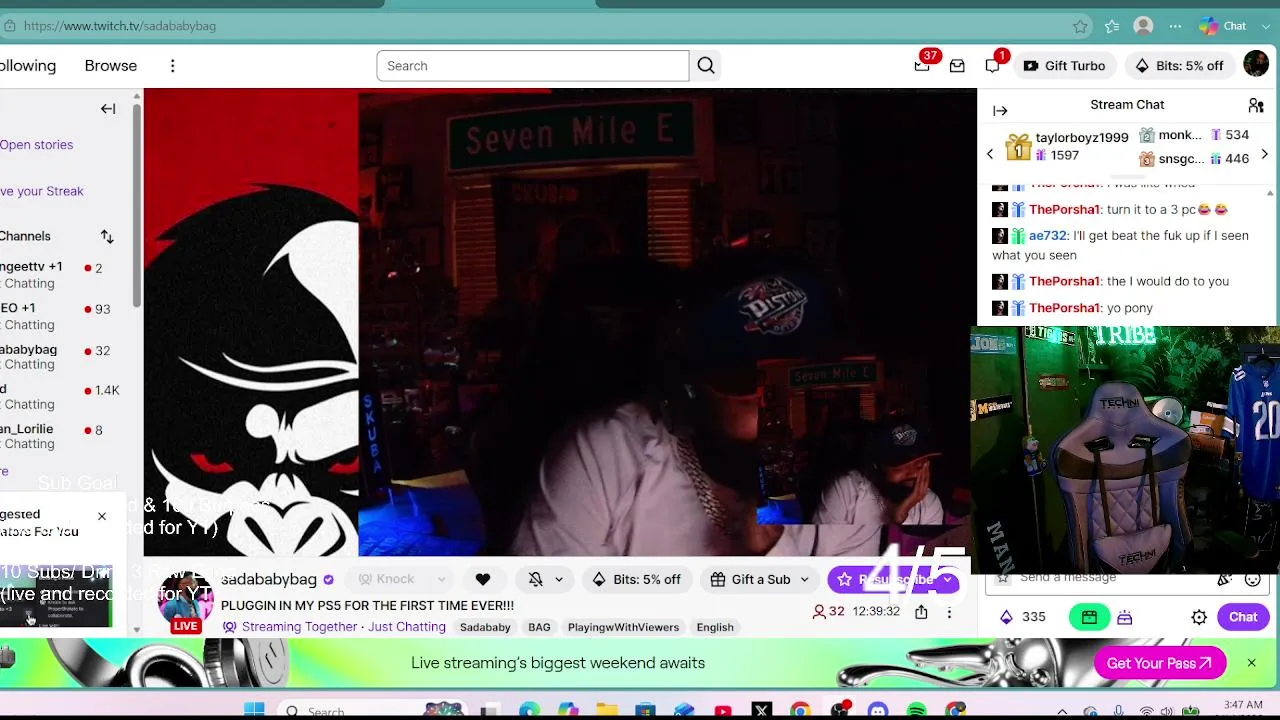Favorite this page with star icon
The width and height of the screenshot is (1280, 720).
1080,26
